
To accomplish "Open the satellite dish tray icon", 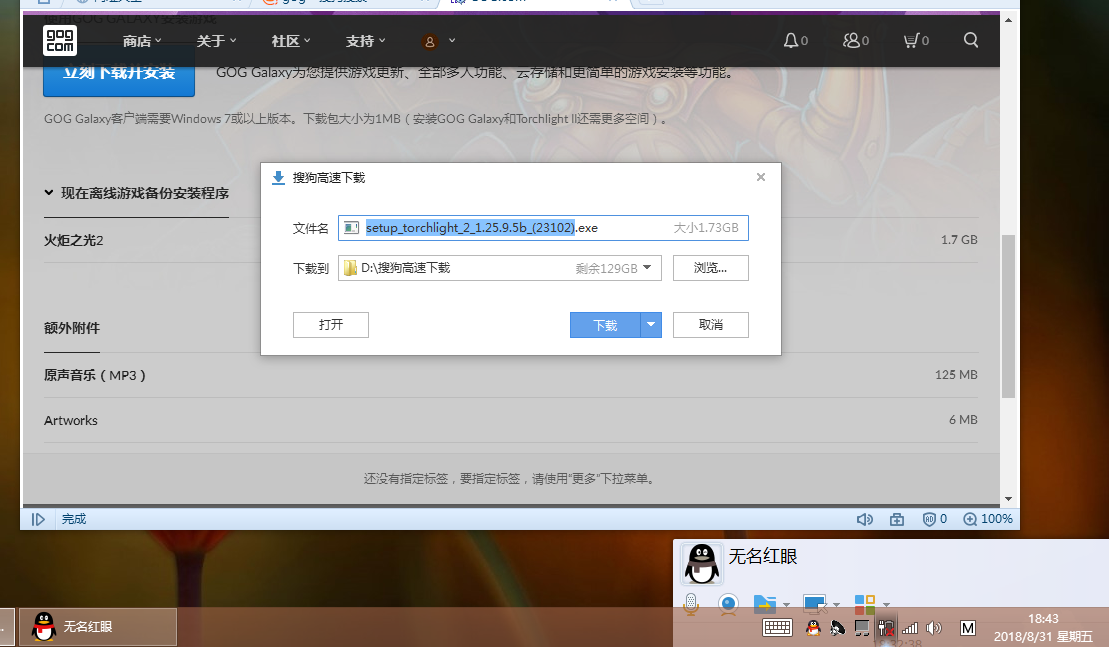I will tap(837, 627).
